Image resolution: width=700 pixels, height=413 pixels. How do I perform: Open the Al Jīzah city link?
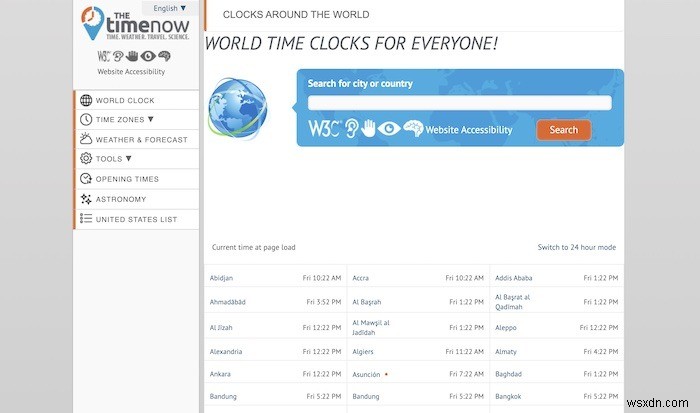(x=221, y=327)
